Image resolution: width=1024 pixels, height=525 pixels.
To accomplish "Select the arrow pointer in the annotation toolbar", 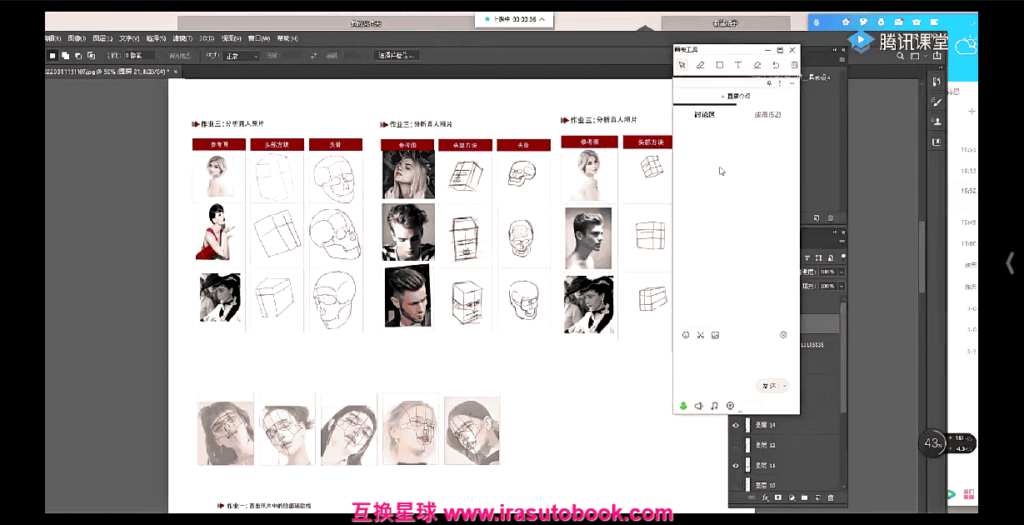I will click(x=682, y=65).
